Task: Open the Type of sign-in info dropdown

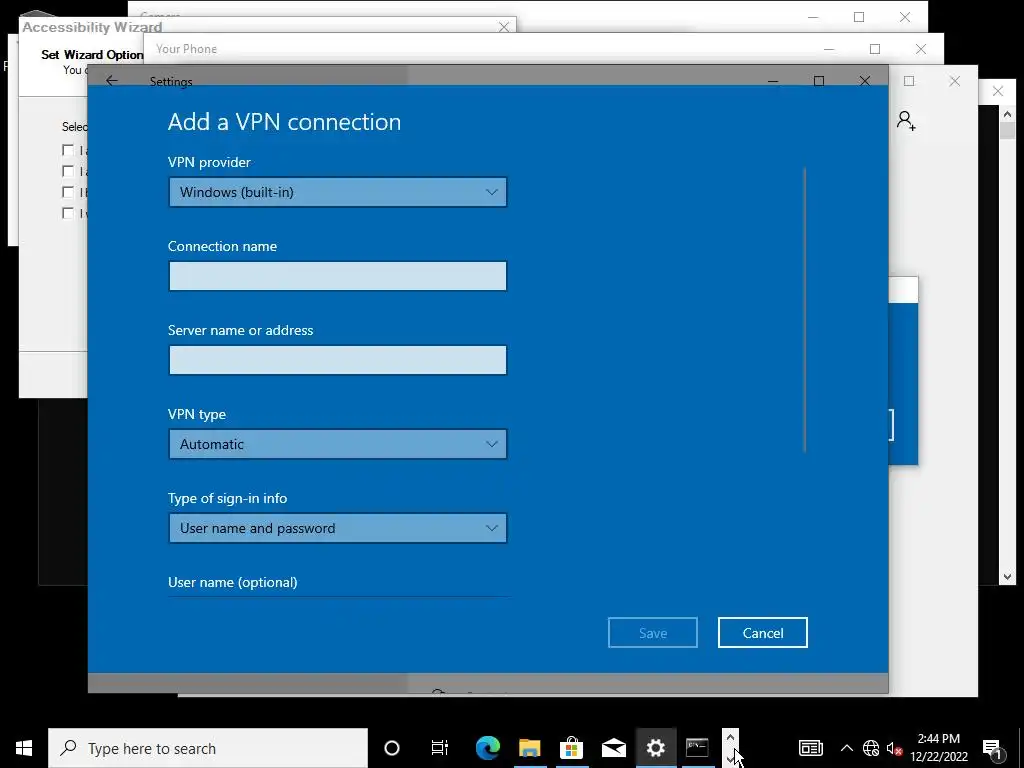Action: pos(338,528)
